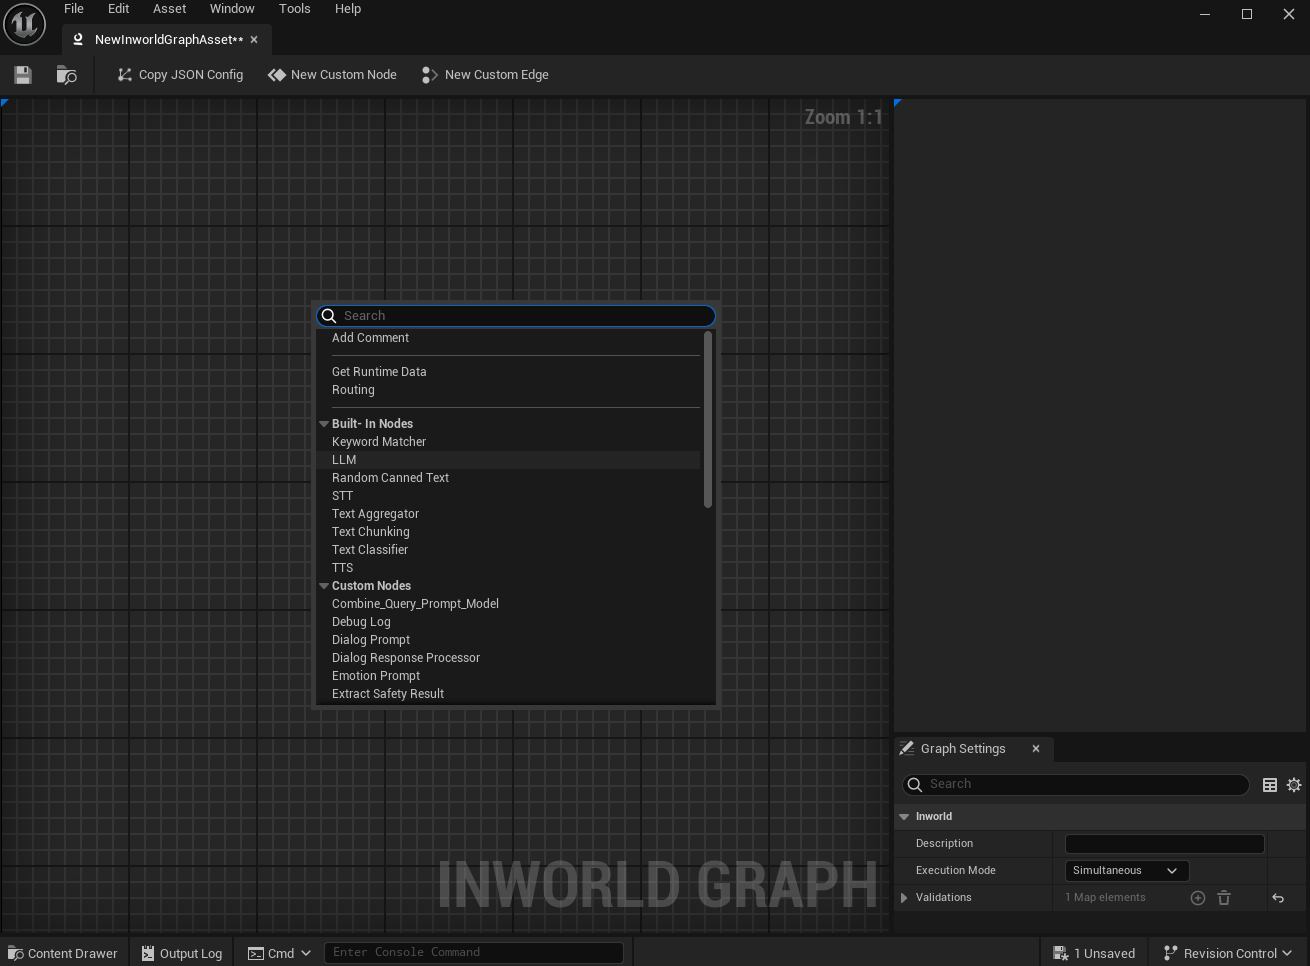Open the property matrix table icon
The width and height of the screenshot is (1310, 966).
tap(1270, 785)
